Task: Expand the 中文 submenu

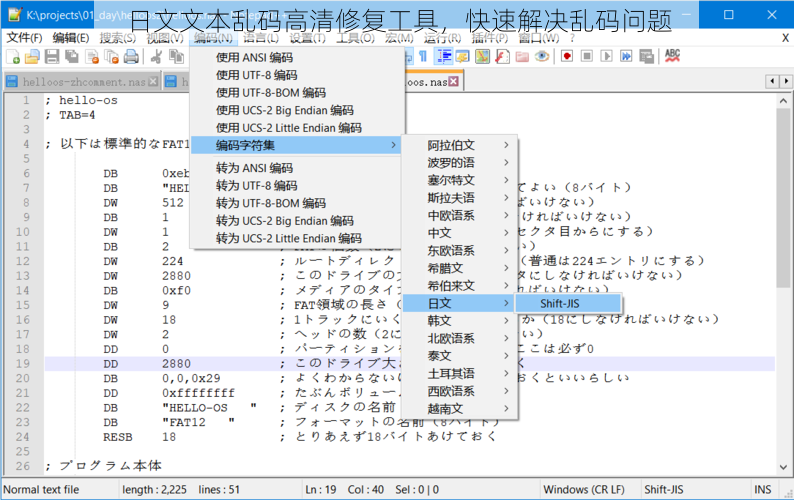Action: tap(460, 233)
